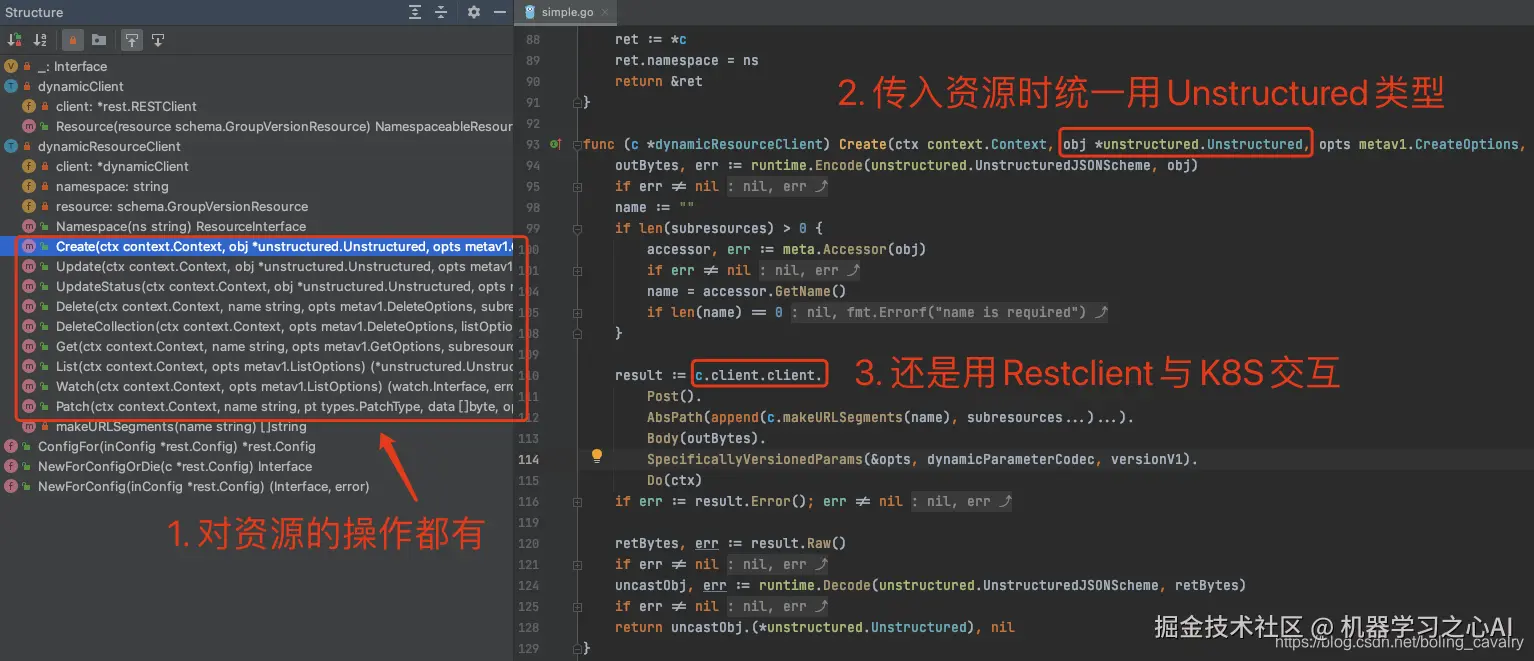Select the dynamicResourceClient type node
1534x661 pixels.
256,146
